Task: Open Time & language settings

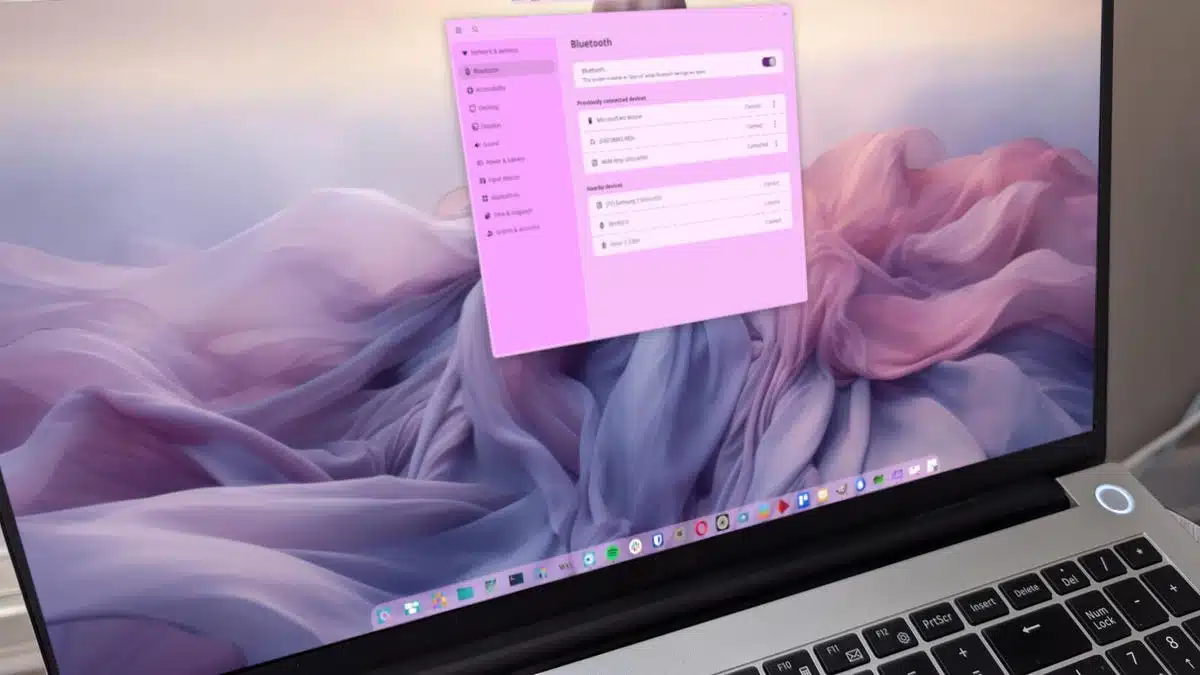Action: tap(508, 213)
